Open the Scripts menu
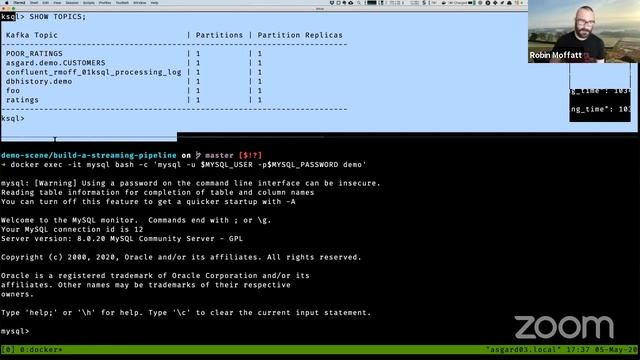The width and height of the screenshot is (640, 360). click(89, 3)
